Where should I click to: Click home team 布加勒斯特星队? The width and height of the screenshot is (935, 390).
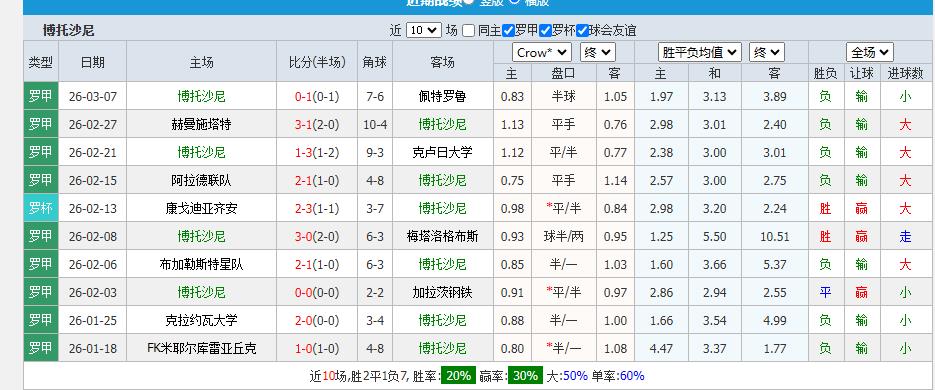201,265
